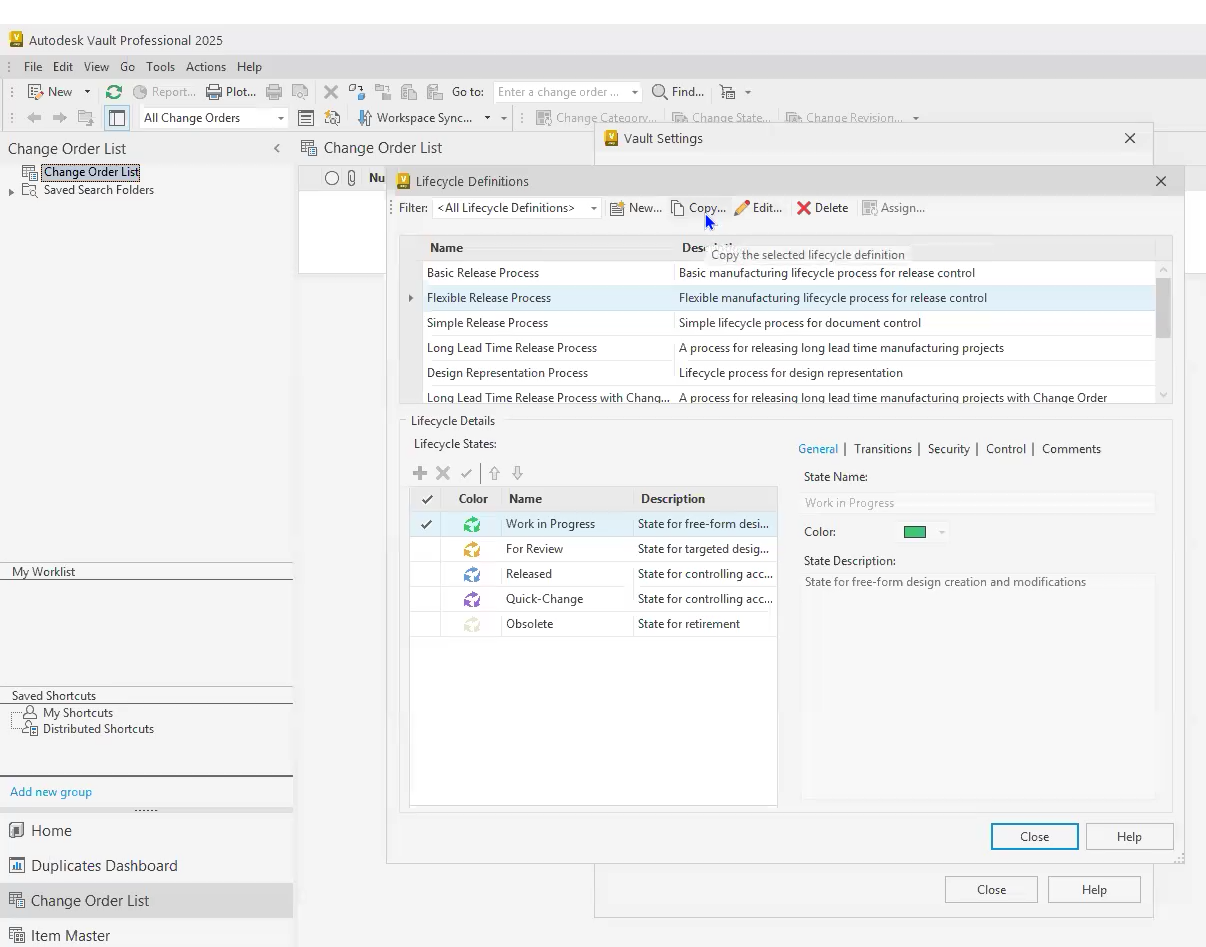Screen dimensions: 1206x947
Task: Switch to the Transitions tab
Action: tap(883, 449)
